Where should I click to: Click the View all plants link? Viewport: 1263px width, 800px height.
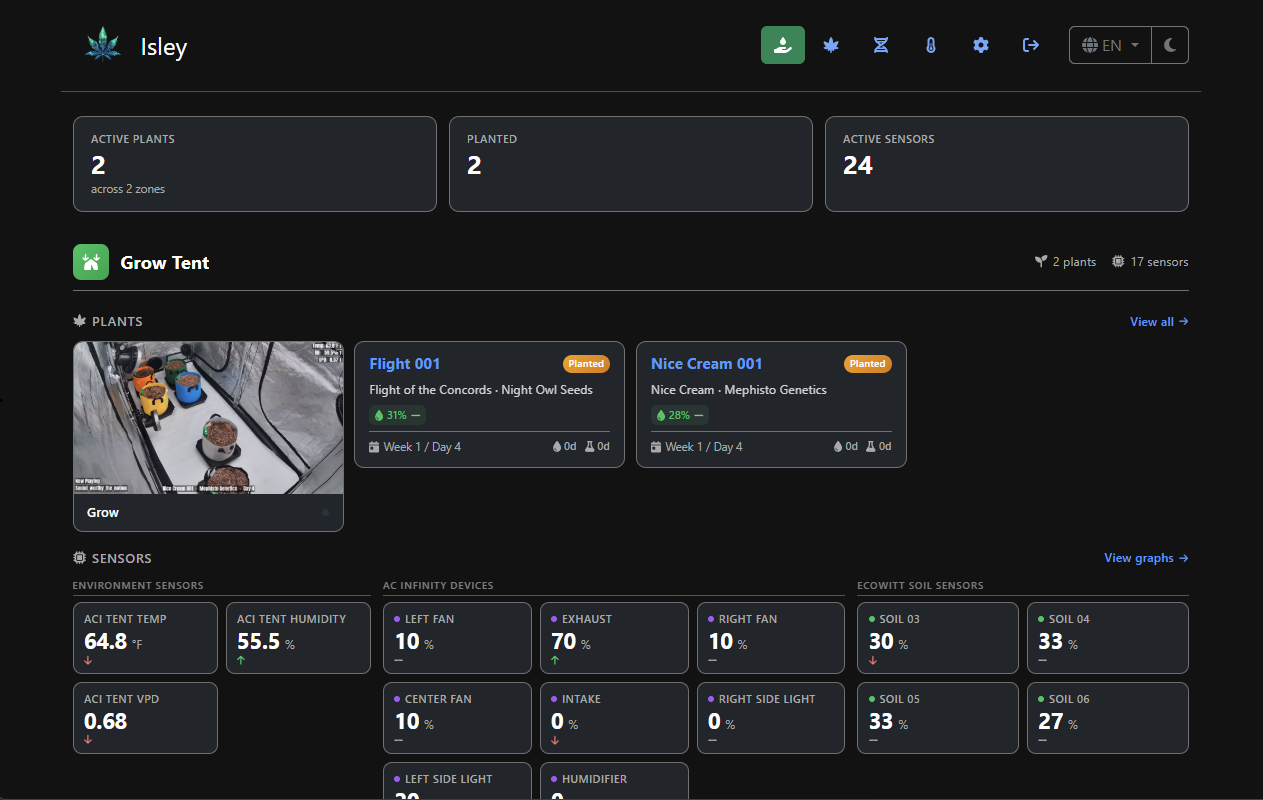pos(1158,321)
